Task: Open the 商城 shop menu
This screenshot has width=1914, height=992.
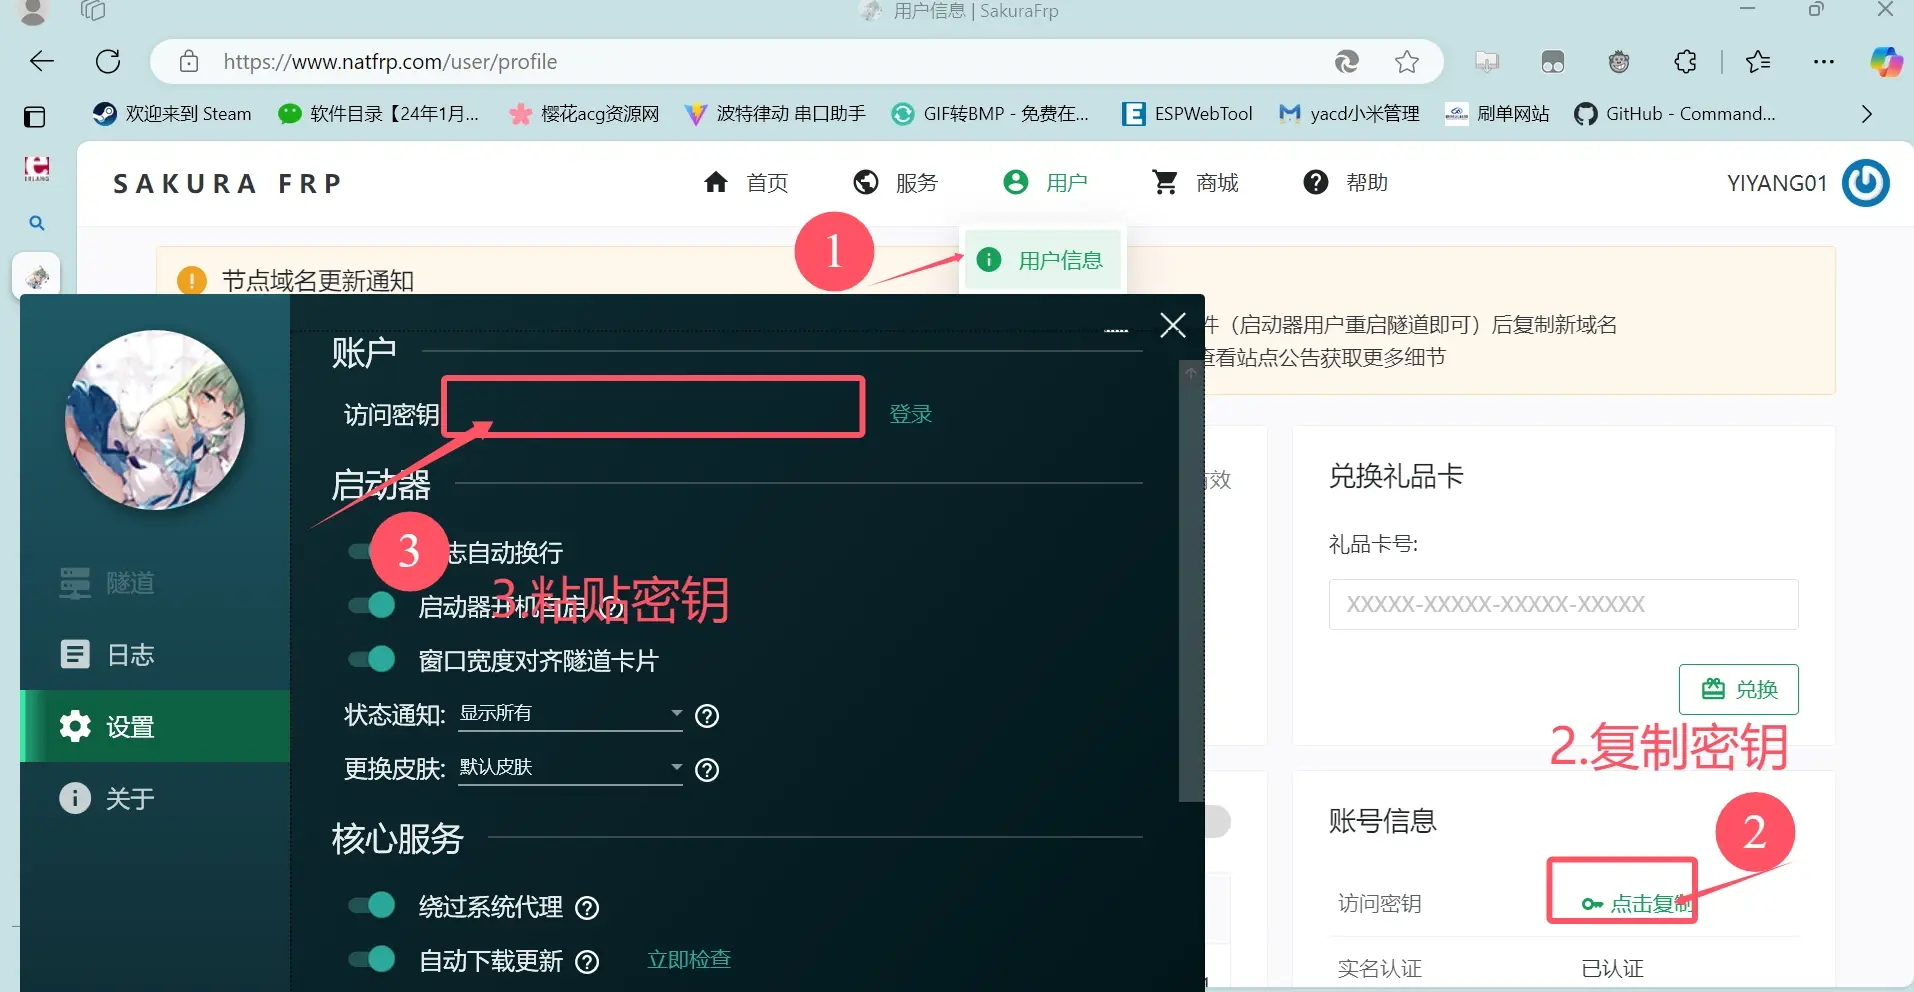Action: click(1195, 182)
